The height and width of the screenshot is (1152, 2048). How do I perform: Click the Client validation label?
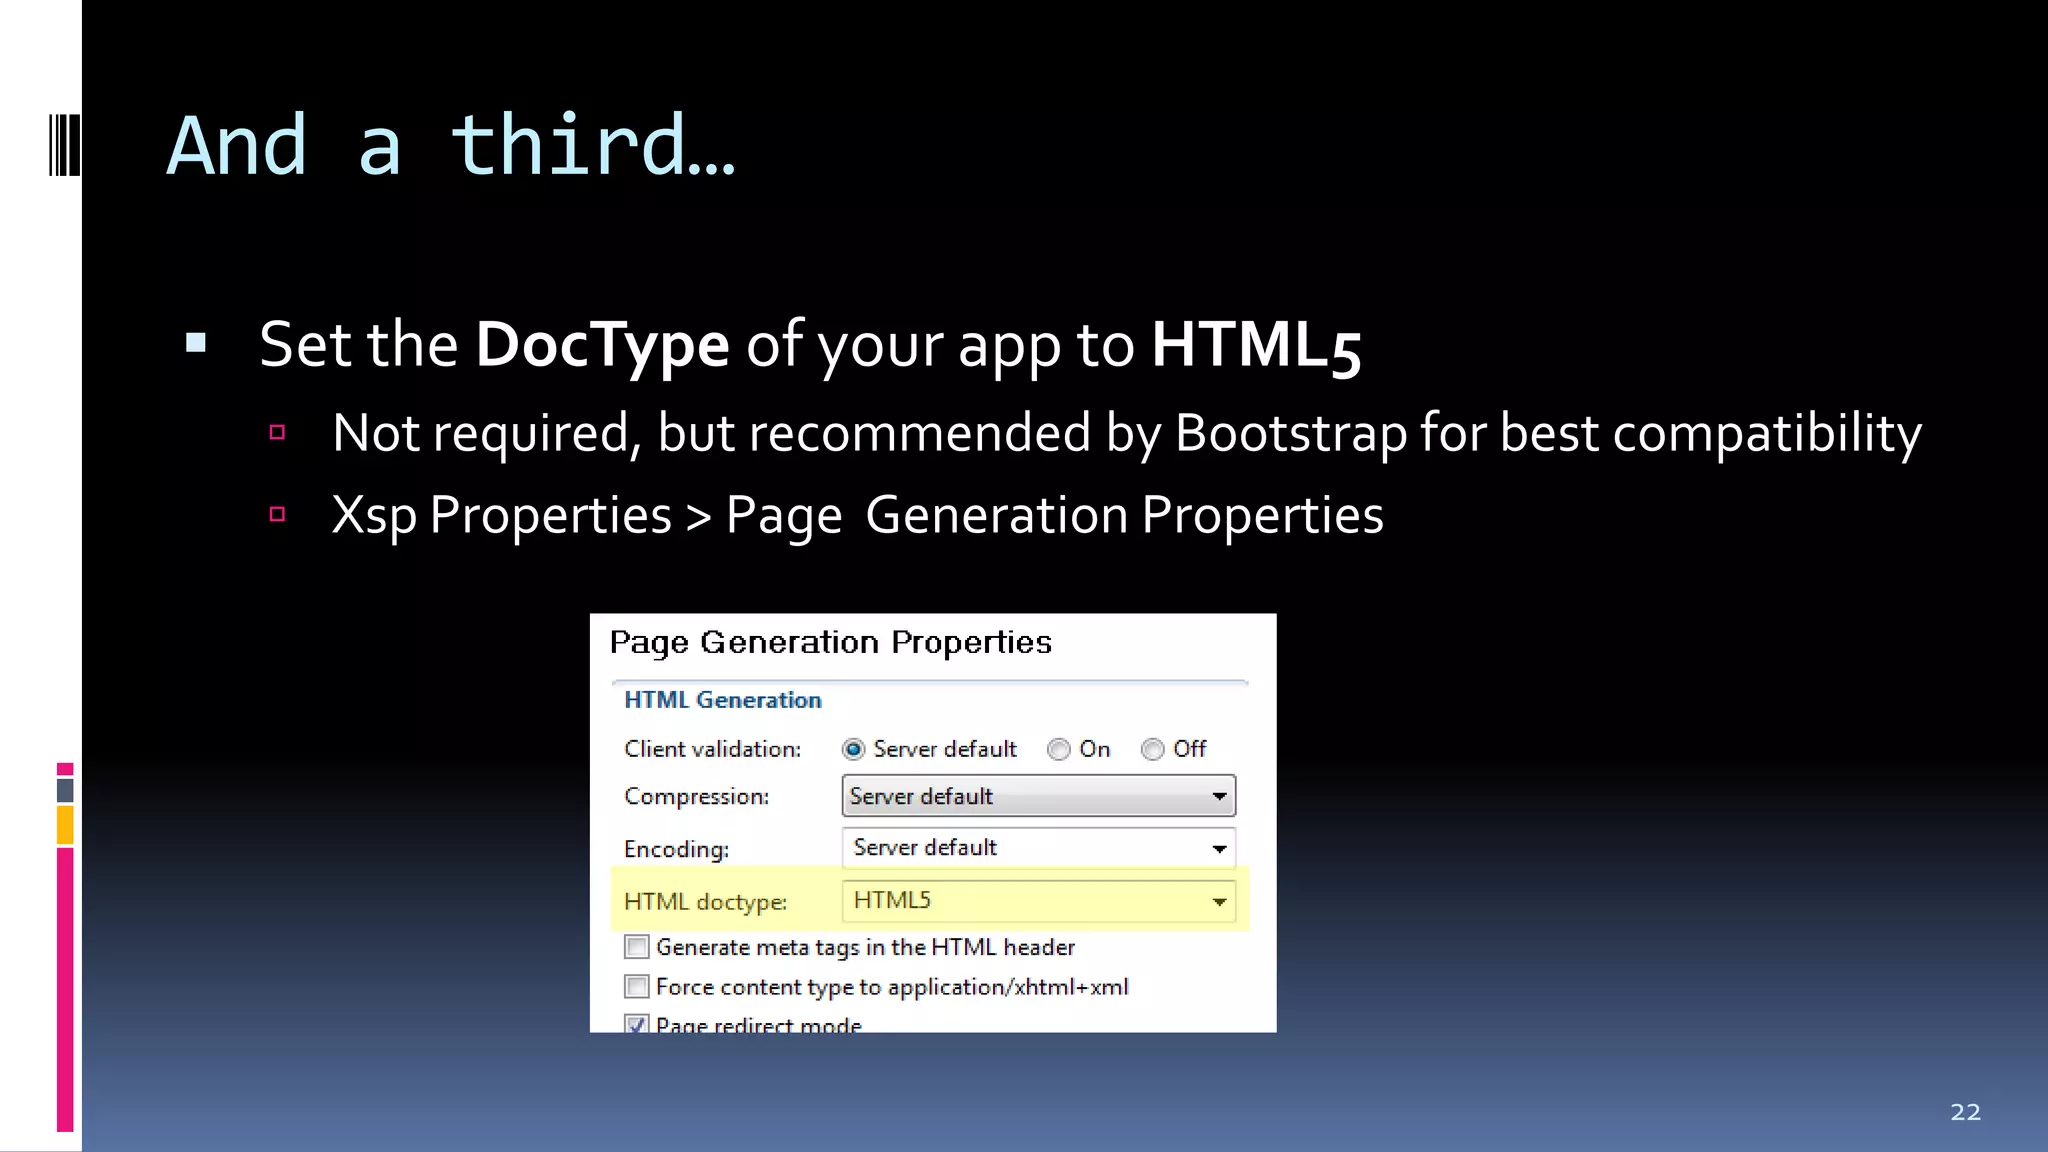point(713,749)
